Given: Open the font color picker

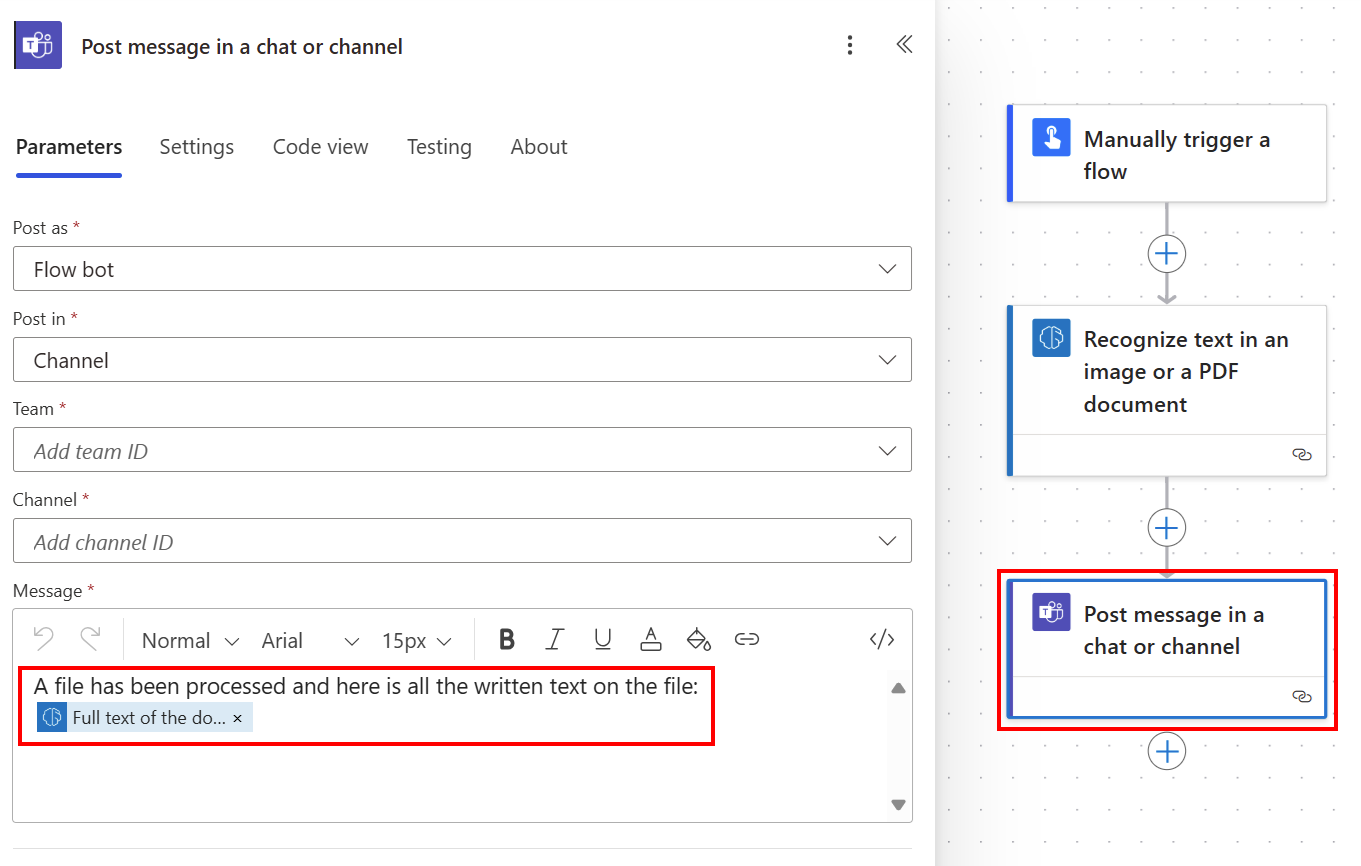Looking at the screenshot, I should coord(650,640).
